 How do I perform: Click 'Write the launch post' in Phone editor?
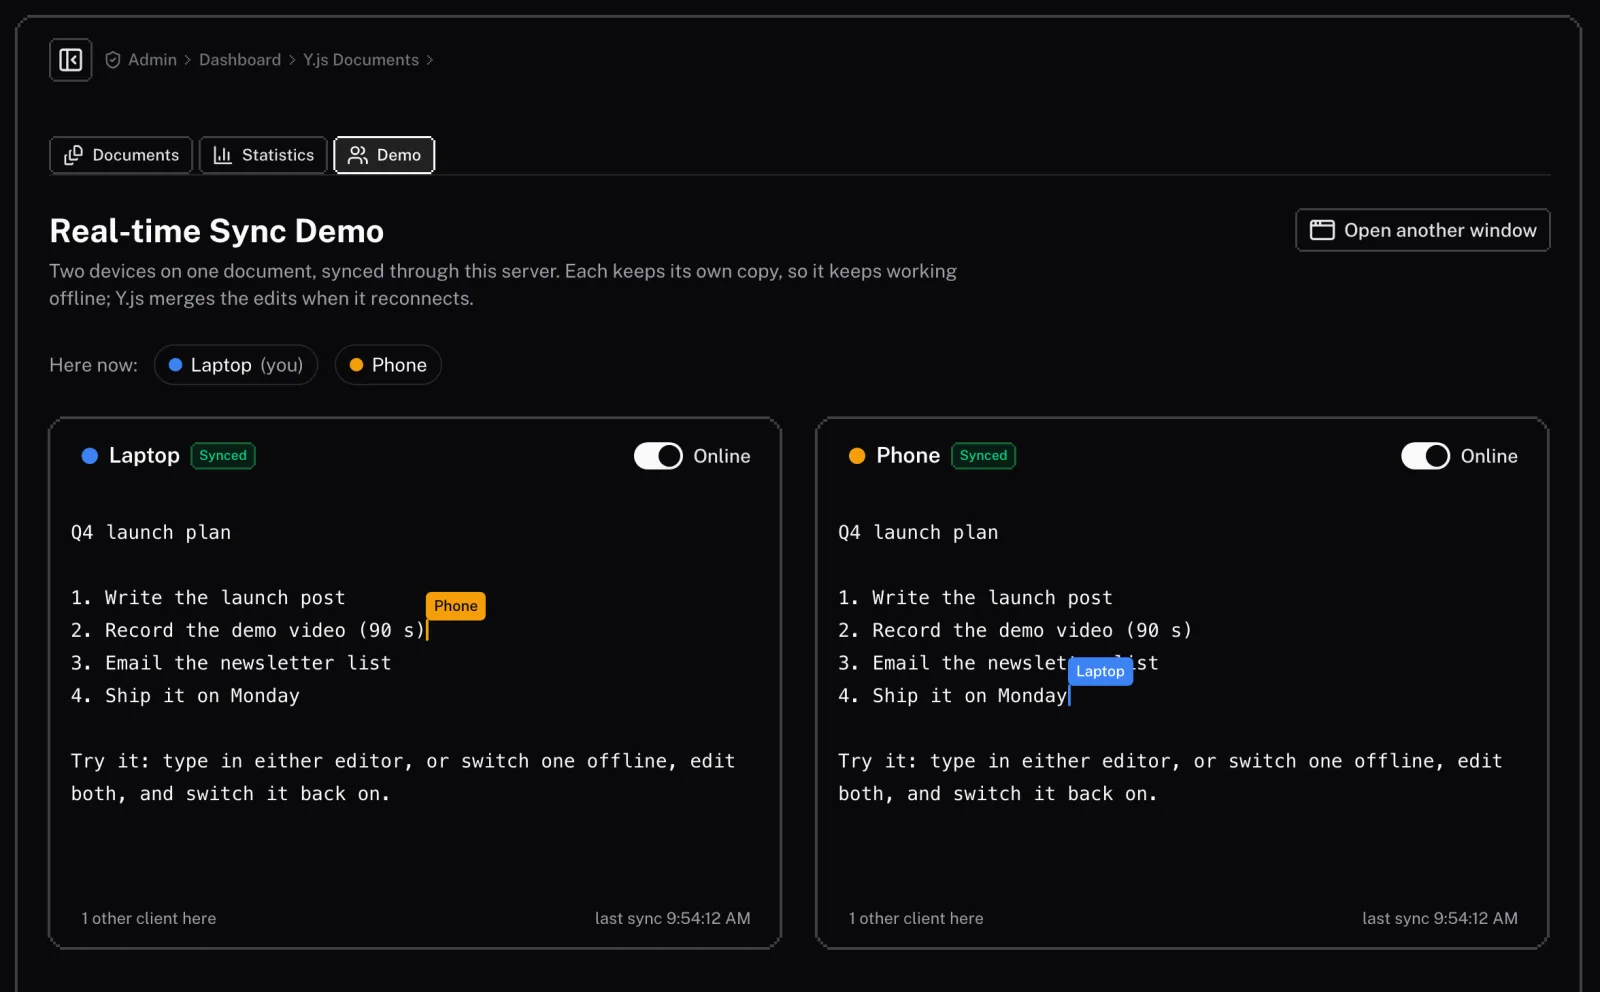tap(992, 597)
